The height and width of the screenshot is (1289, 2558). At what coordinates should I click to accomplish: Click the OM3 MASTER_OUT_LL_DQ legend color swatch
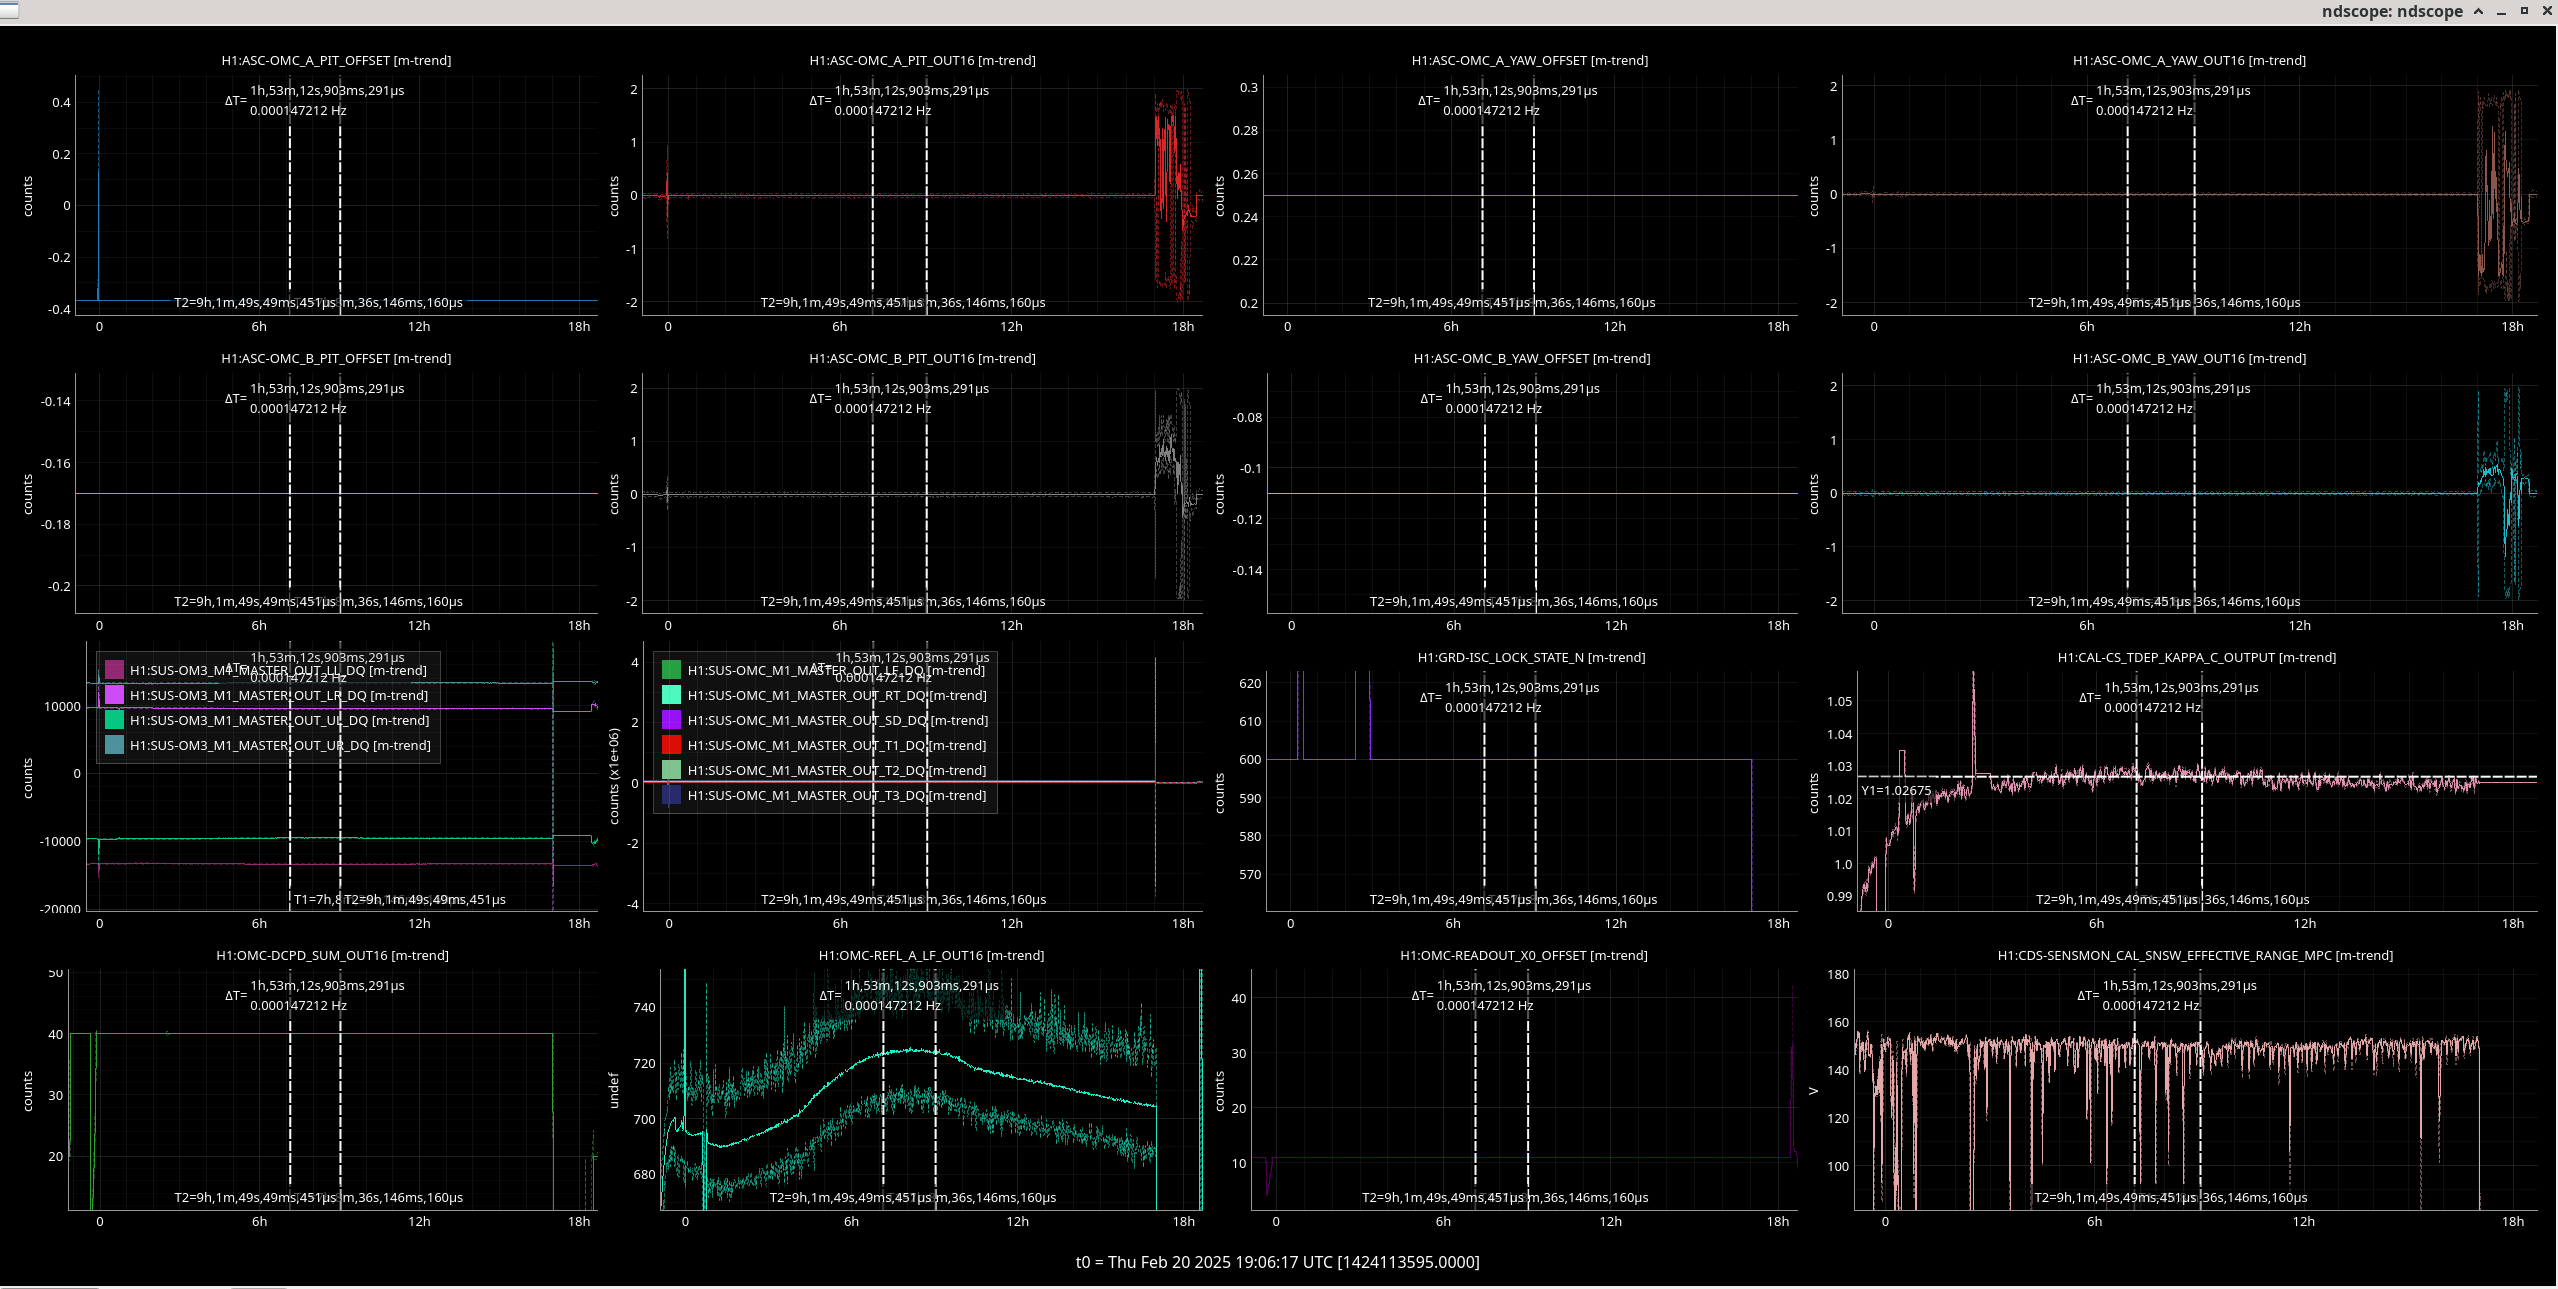pyautogui.click(x=114, y=670)
